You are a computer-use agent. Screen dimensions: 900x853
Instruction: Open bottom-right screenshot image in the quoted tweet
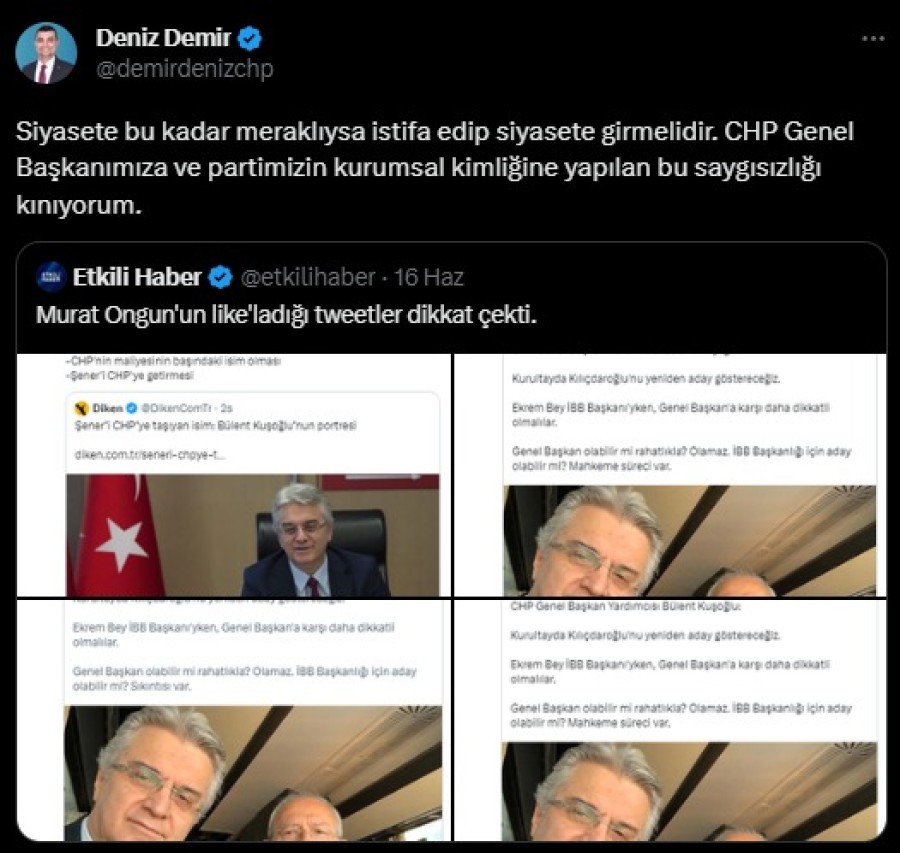point(670,720)
